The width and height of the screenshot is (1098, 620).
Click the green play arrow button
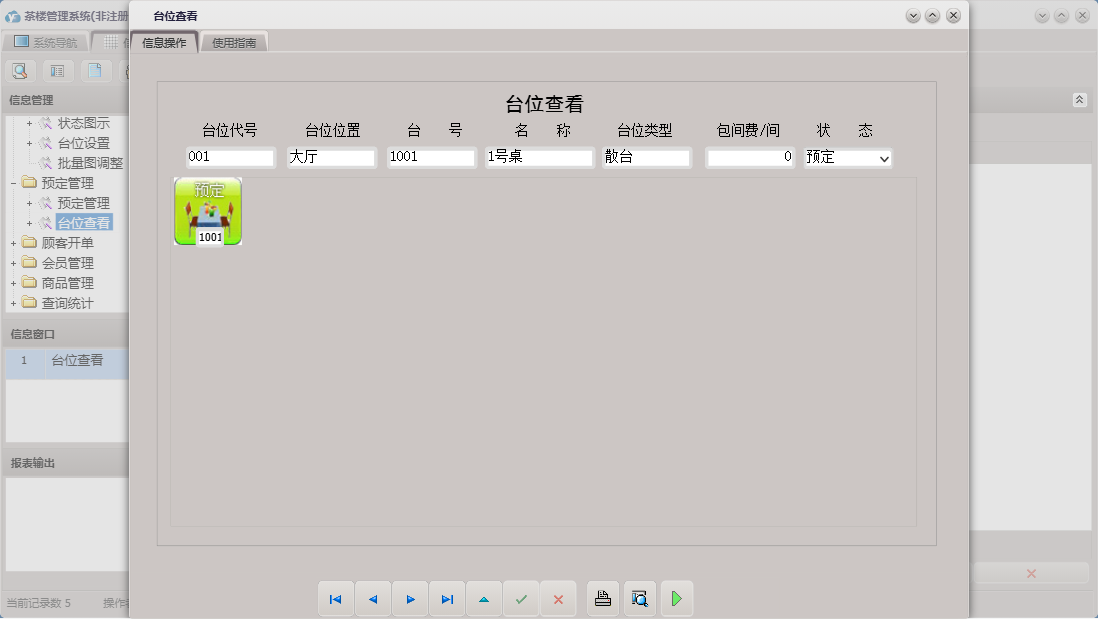pos(676,599)
